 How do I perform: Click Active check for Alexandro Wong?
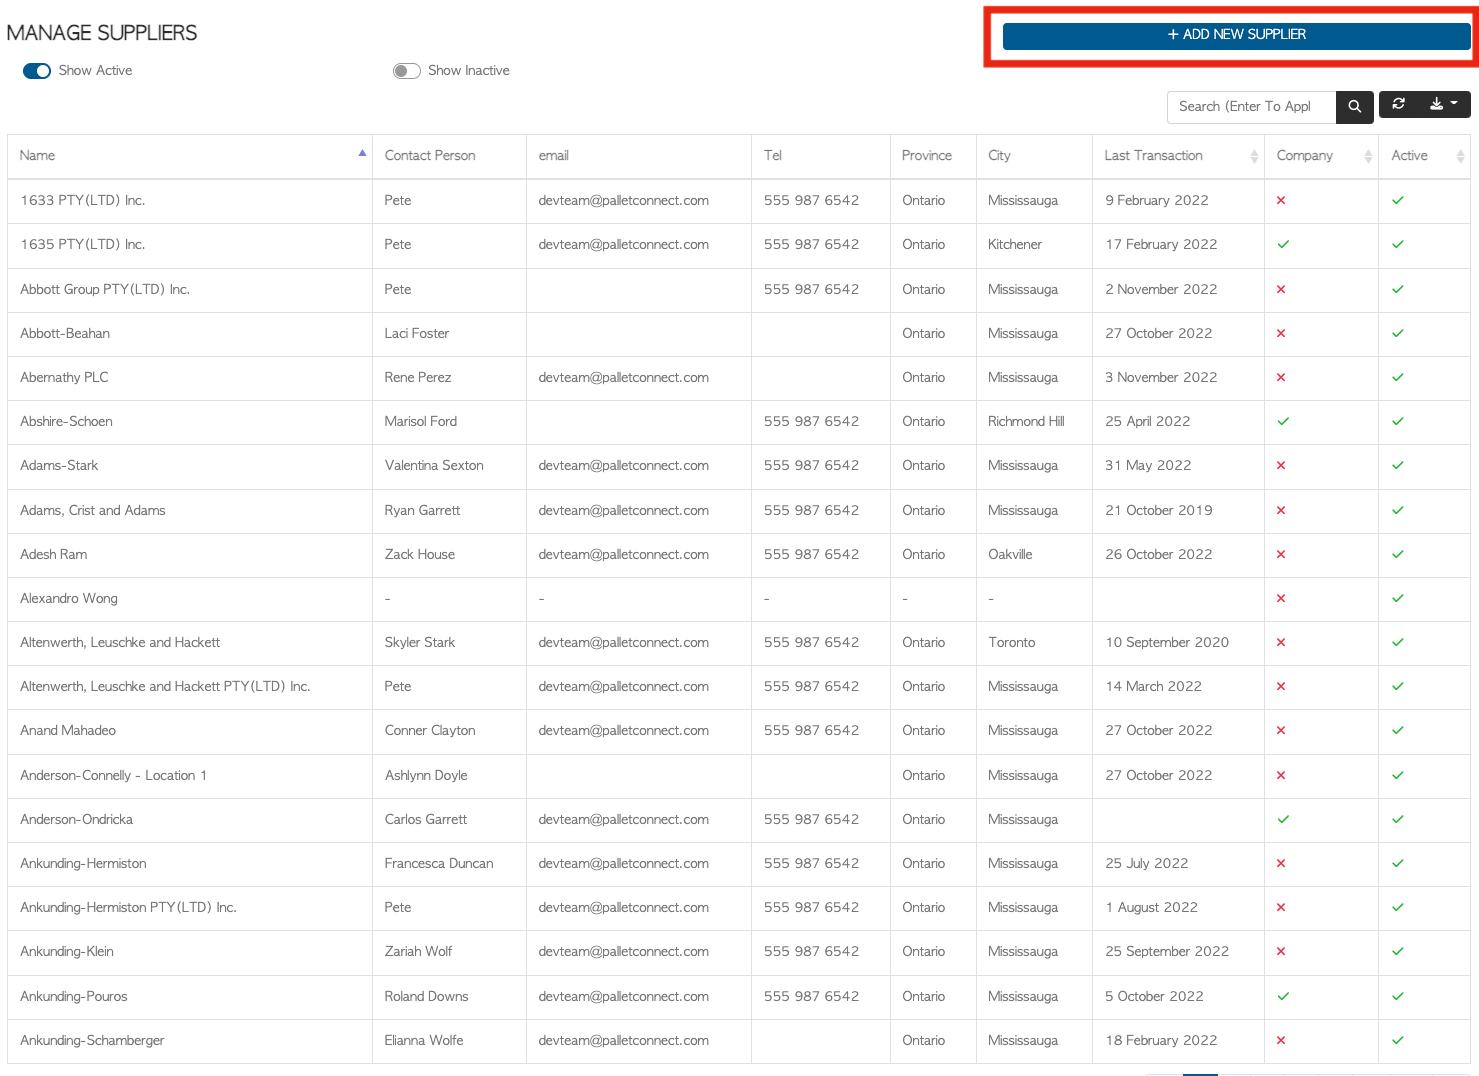point(1398,599)
